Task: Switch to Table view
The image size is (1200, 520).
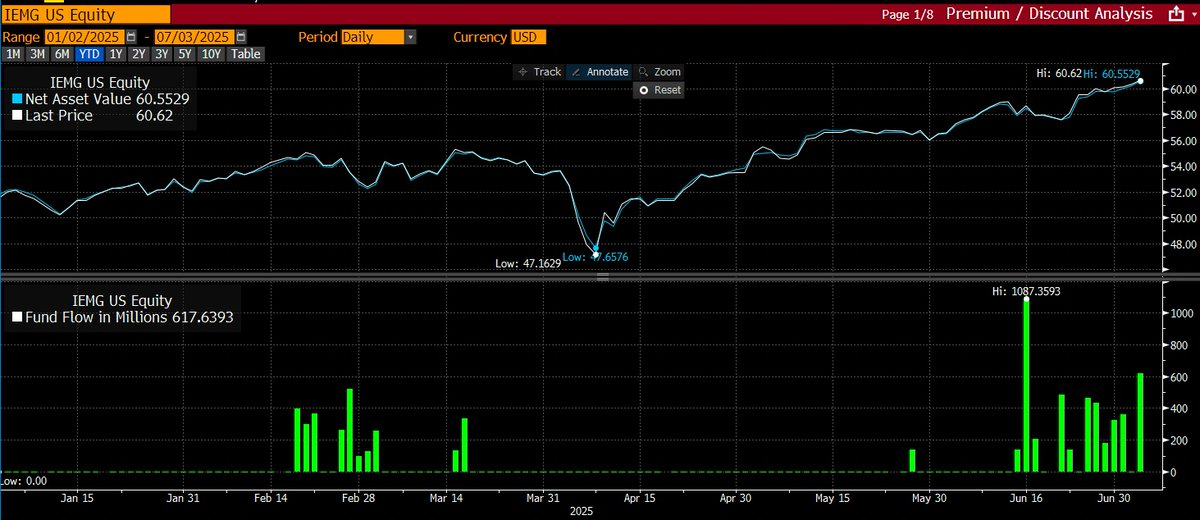Action: click(246, 54)
